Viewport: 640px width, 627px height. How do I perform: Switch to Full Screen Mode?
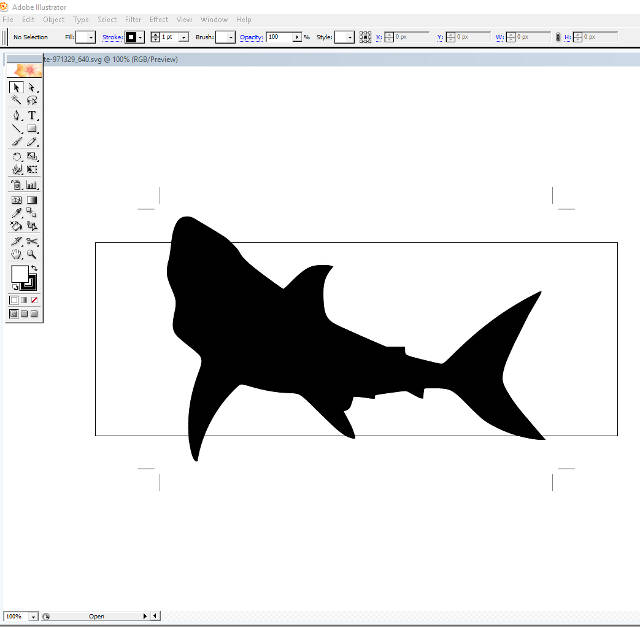34,314
